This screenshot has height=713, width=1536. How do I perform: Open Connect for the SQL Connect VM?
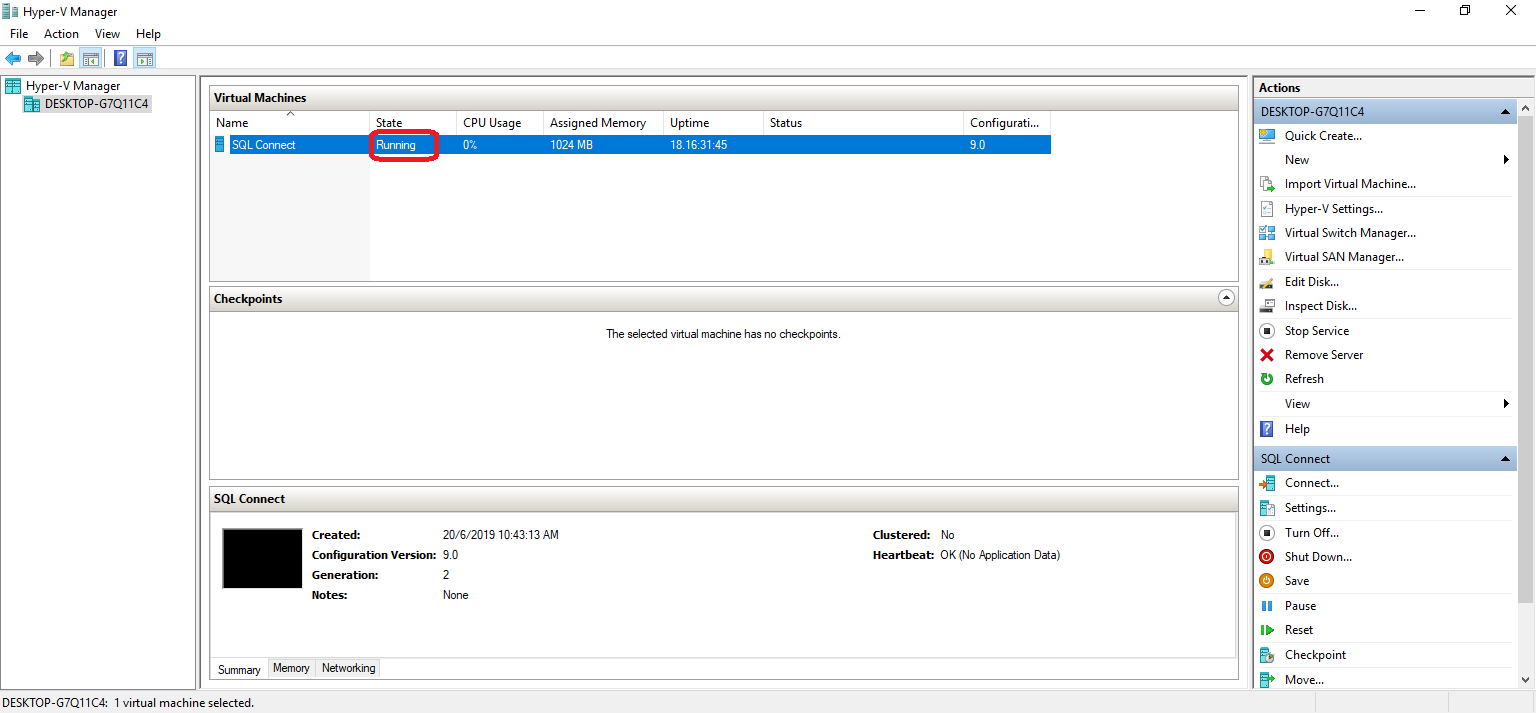tap(1310, 483)
